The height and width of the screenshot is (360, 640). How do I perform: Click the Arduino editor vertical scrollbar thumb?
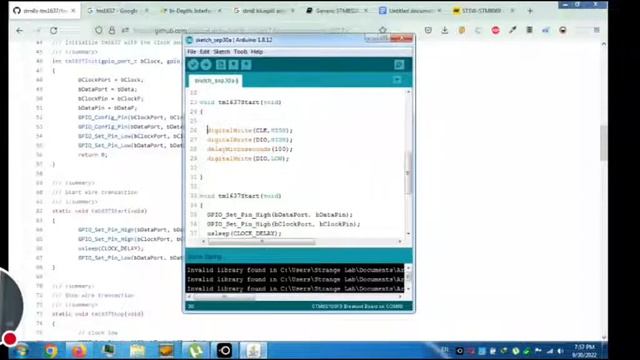(x=408, y=172)
